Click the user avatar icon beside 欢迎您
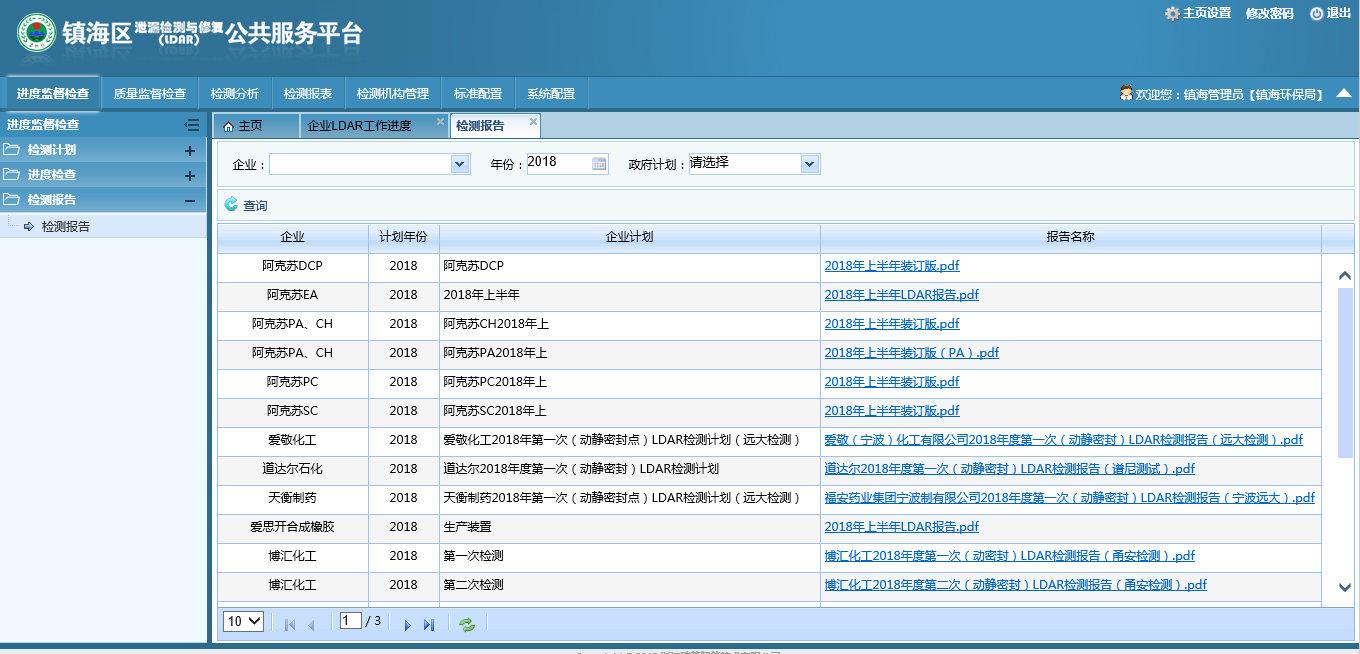Screen dimensions: 1360x654 tap(1126, 93)
